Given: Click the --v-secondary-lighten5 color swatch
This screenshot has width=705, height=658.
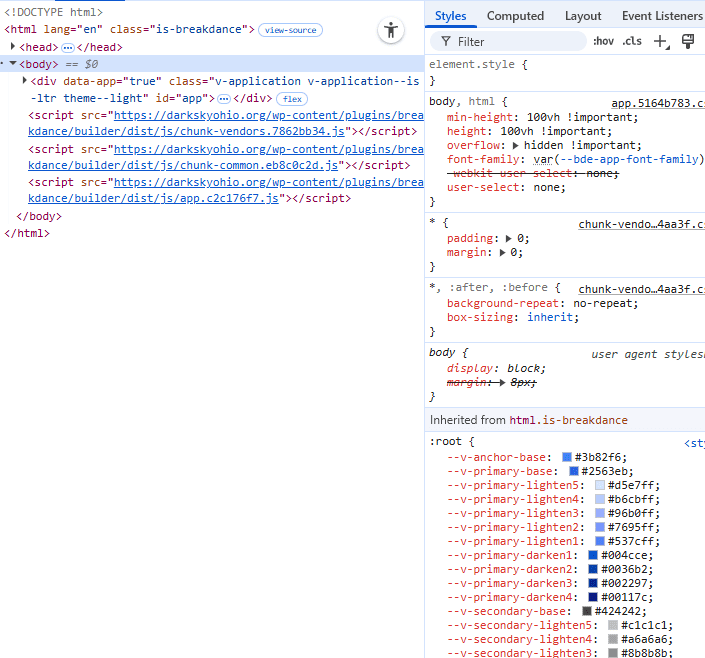Looking at the screenshot, I should click(x=613, y=625).
